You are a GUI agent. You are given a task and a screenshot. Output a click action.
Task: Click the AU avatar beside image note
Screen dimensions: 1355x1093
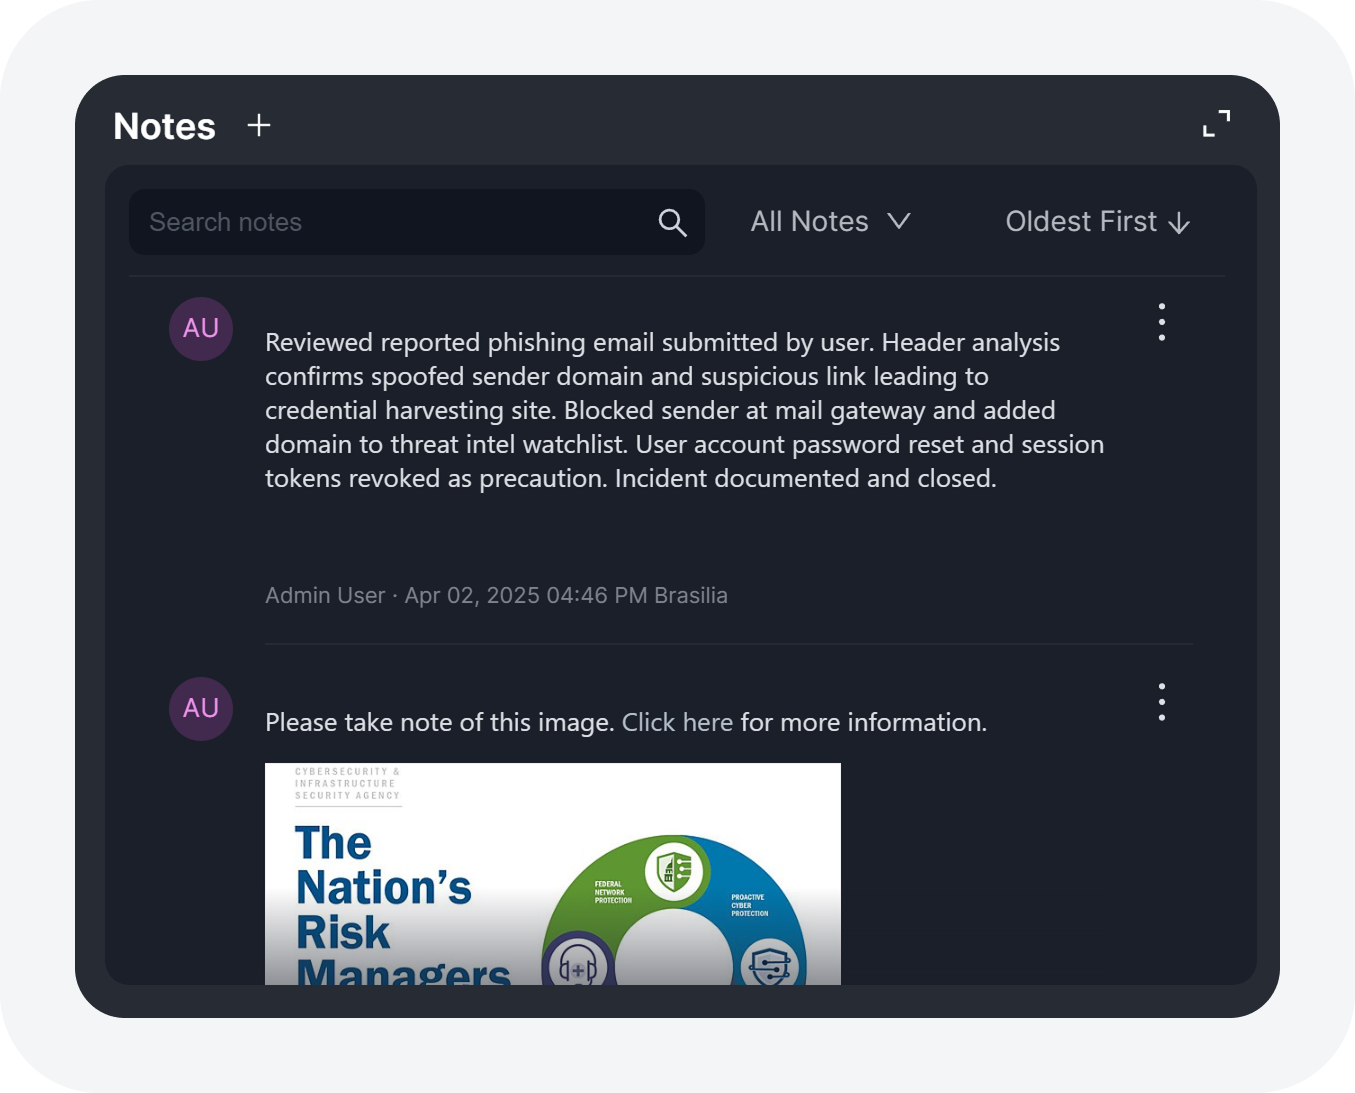[x=201, y=708]
